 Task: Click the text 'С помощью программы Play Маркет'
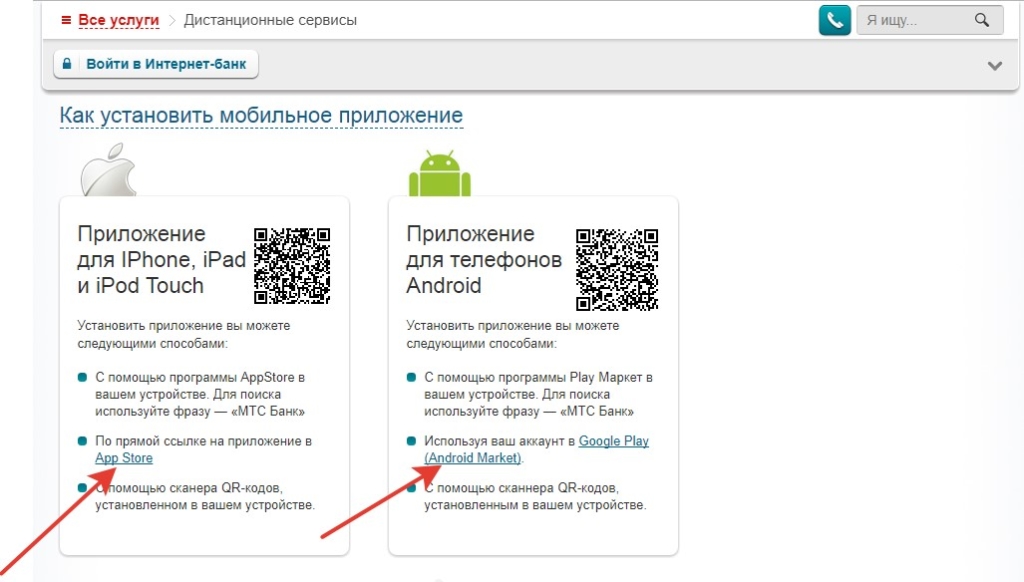(x=532, y=378)
